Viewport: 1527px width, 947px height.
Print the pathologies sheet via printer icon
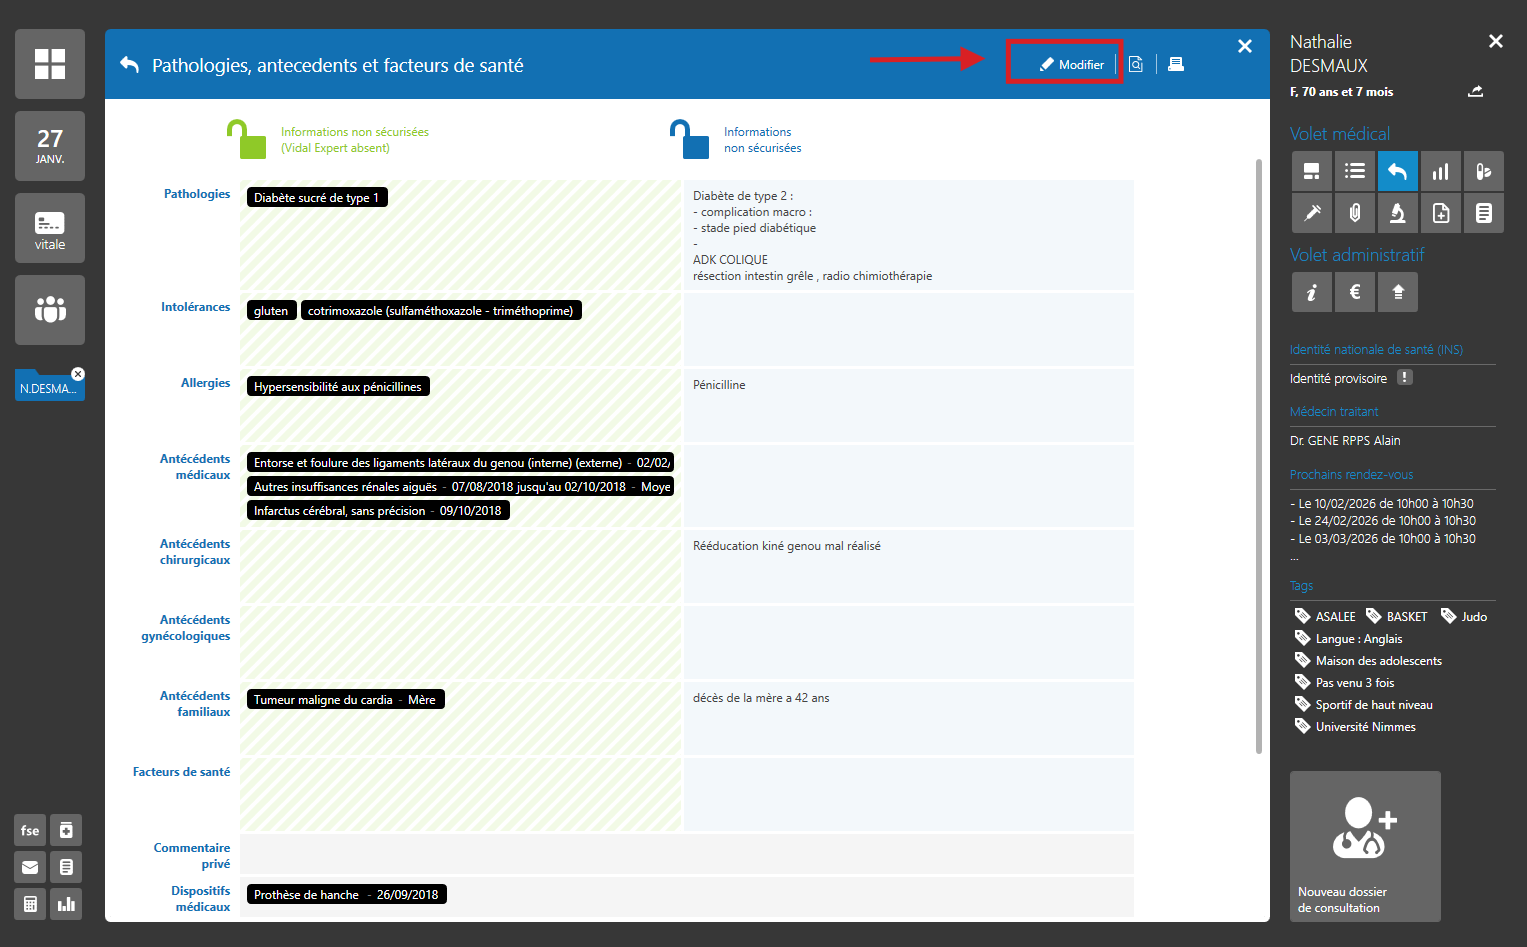pos(1176,64)
